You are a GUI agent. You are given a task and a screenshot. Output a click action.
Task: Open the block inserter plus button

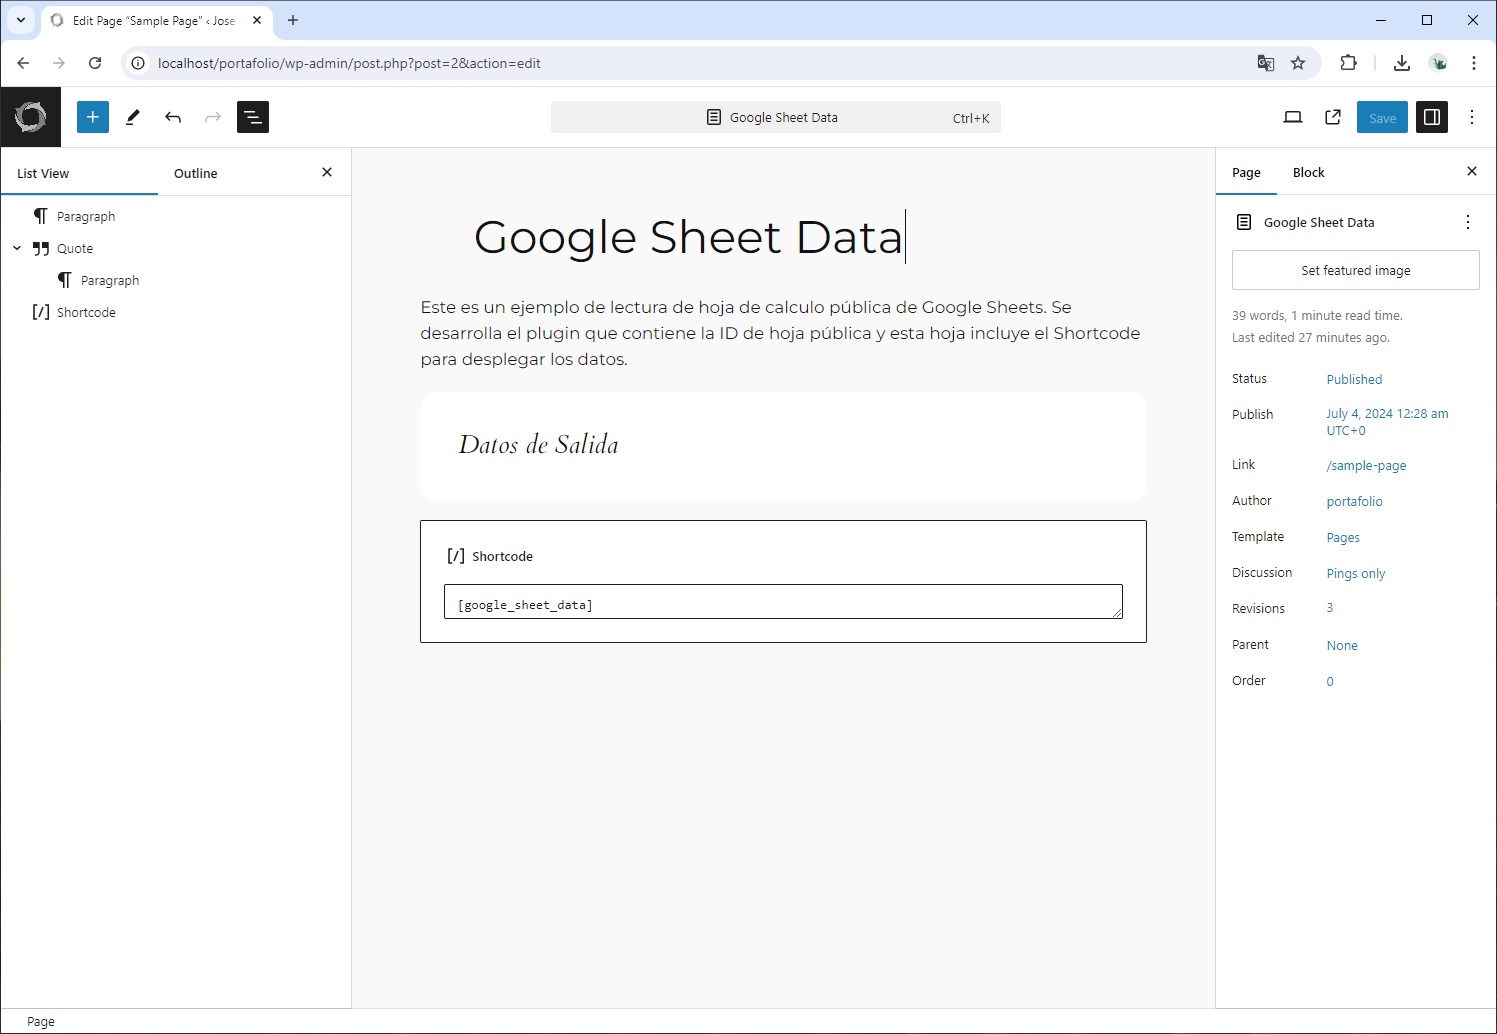(x=93, y=117)
